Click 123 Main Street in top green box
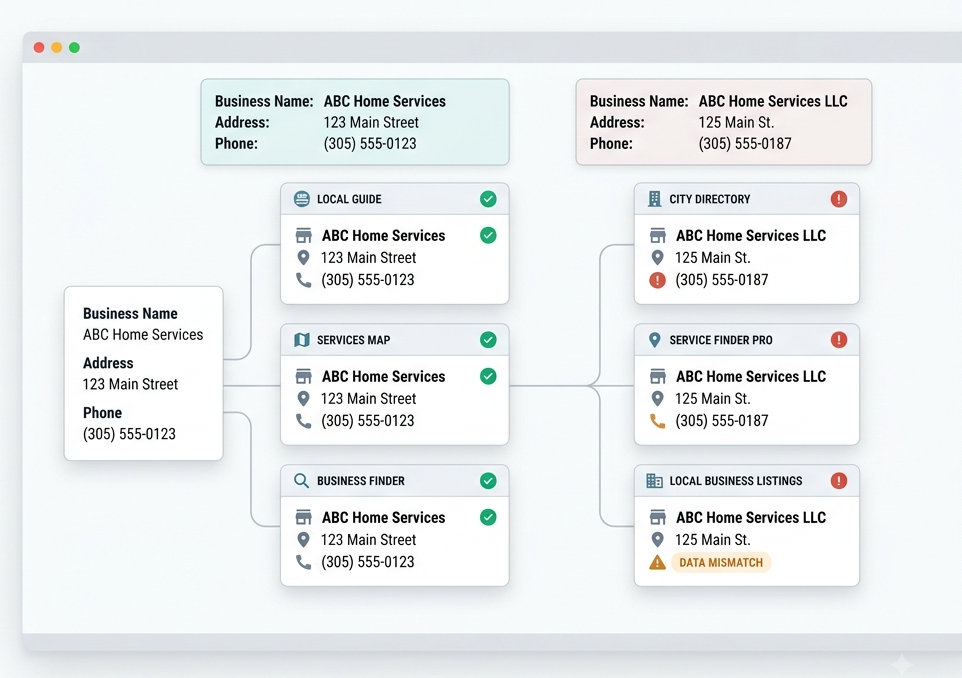The width and height of the screenshot is (962, 678). click(x=371, y=122)
